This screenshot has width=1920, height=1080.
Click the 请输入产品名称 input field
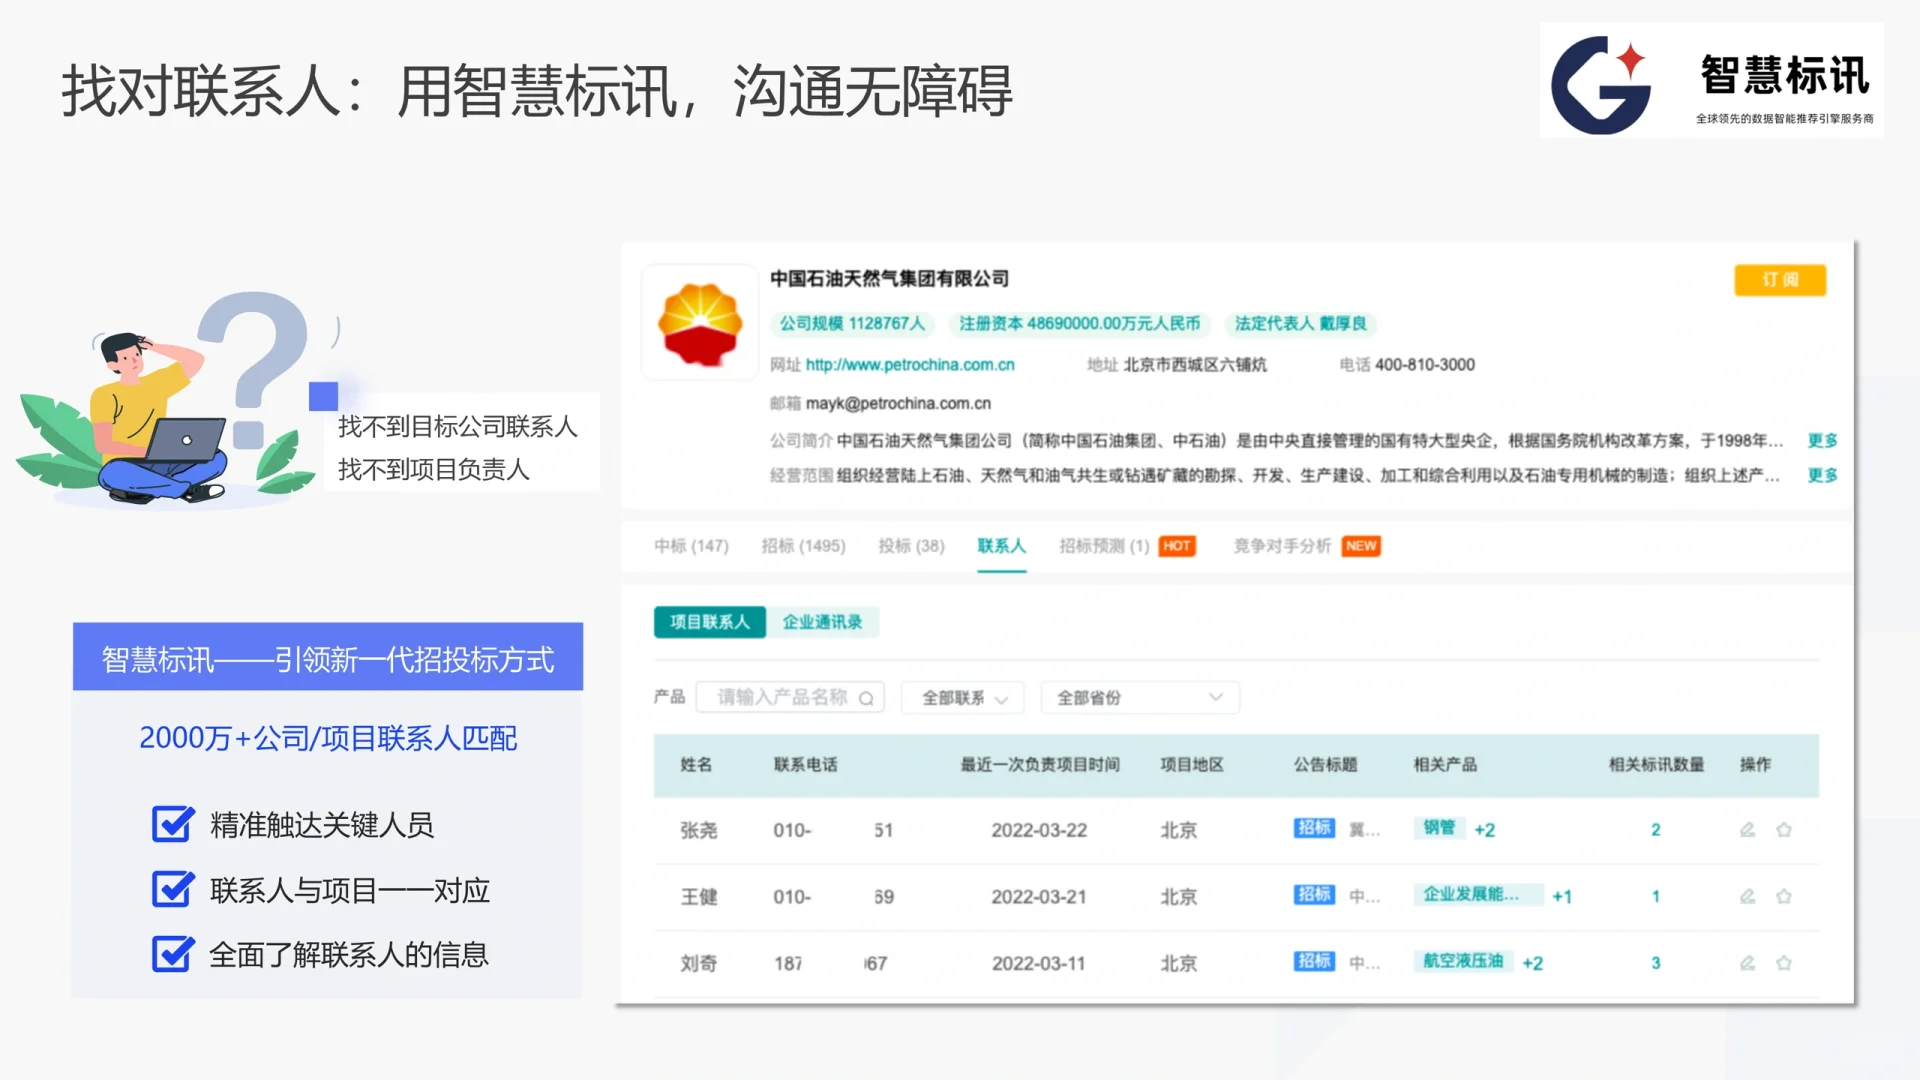[780, 697]
